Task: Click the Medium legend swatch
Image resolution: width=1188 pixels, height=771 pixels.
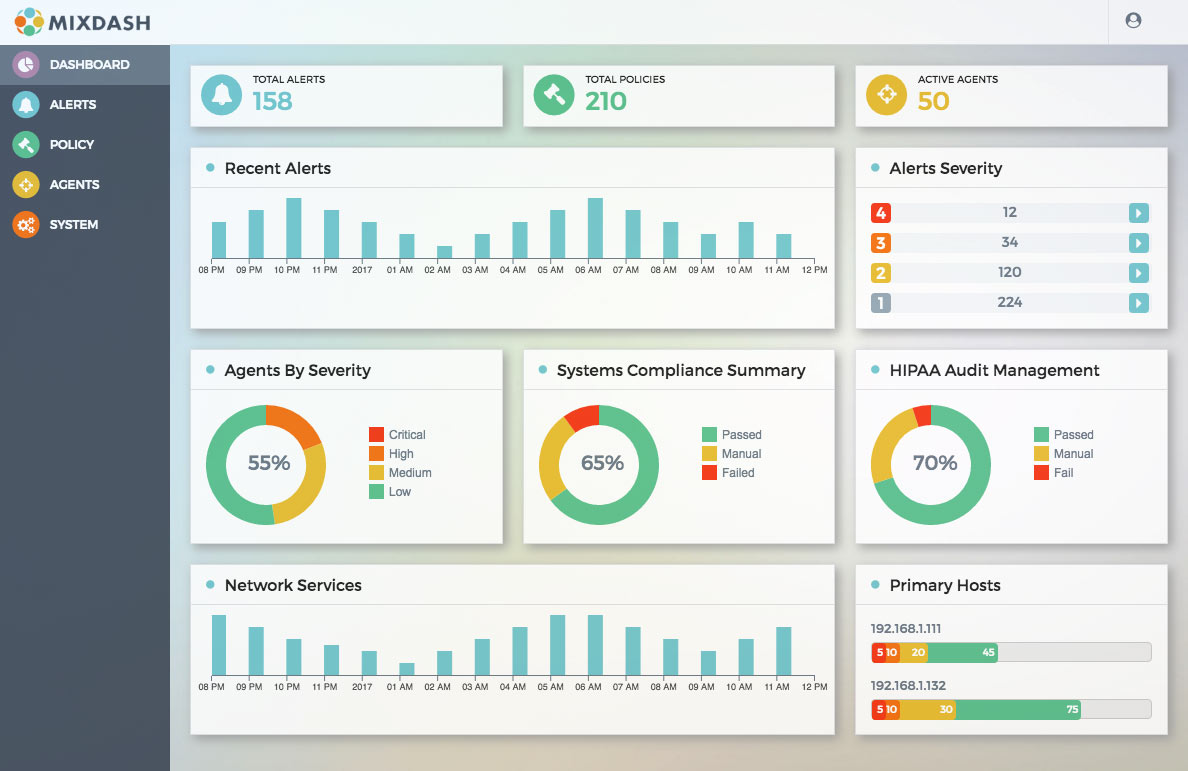Action: pyautogui.click(x=377, y=473)
